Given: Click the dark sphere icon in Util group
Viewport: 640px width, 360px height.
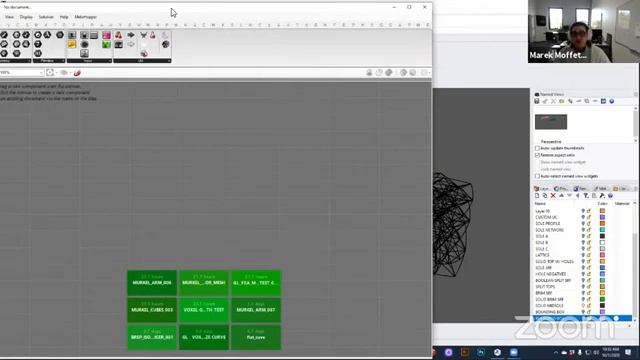Looking at the screenshot, I should tap(165, 44).
